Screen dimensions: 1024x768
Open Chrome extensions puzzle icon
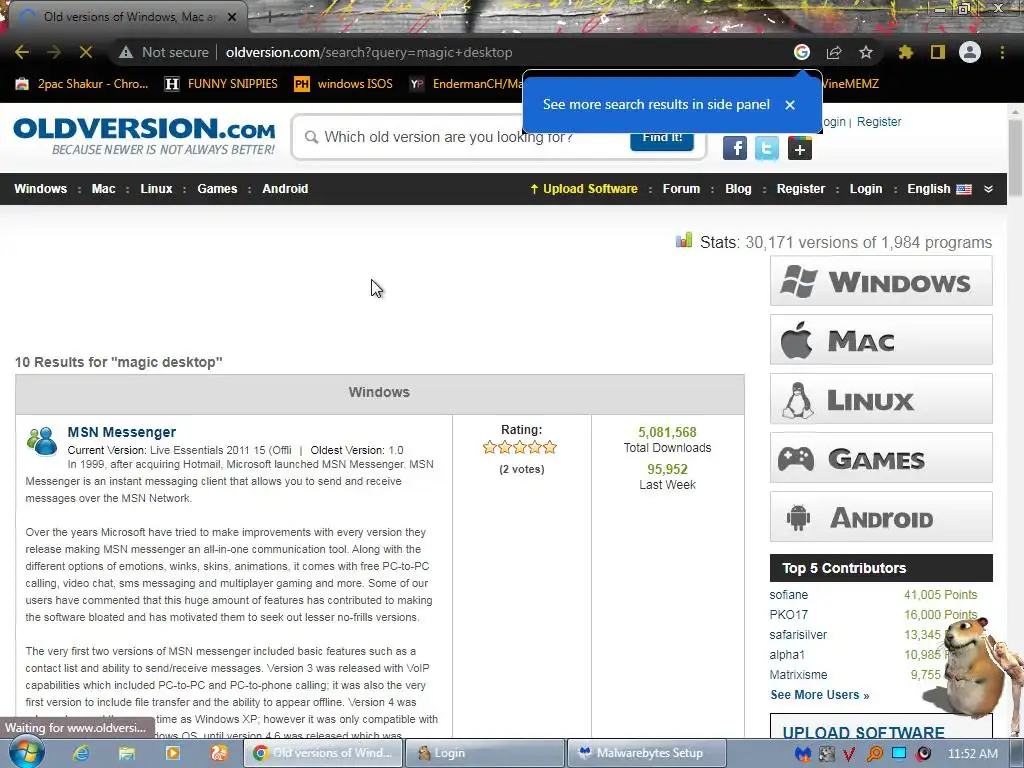point(906,52)
